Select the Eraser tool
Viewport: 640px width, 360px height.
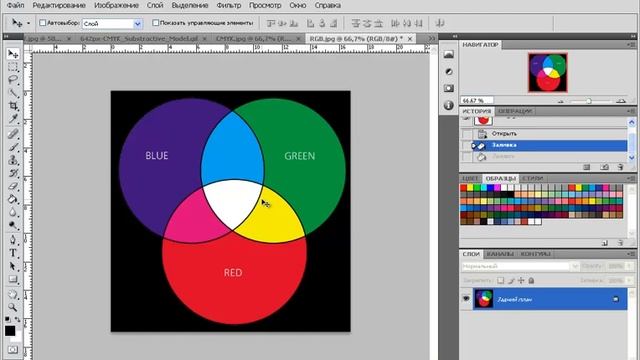[x=13, y=186]
